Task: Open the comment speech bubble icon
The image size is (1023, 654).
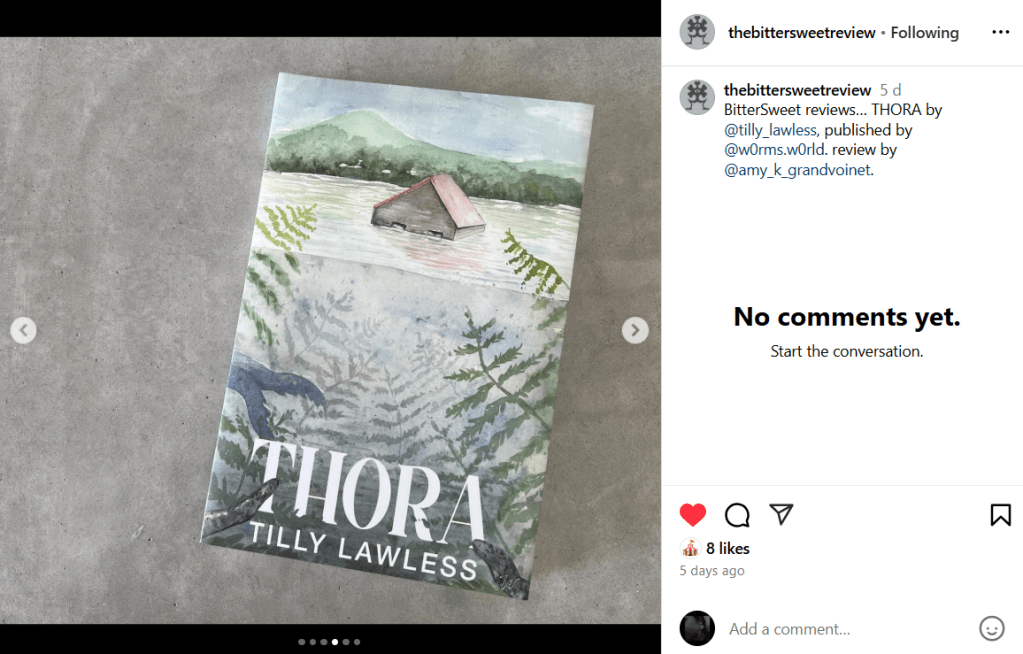Action: [737, 515]
